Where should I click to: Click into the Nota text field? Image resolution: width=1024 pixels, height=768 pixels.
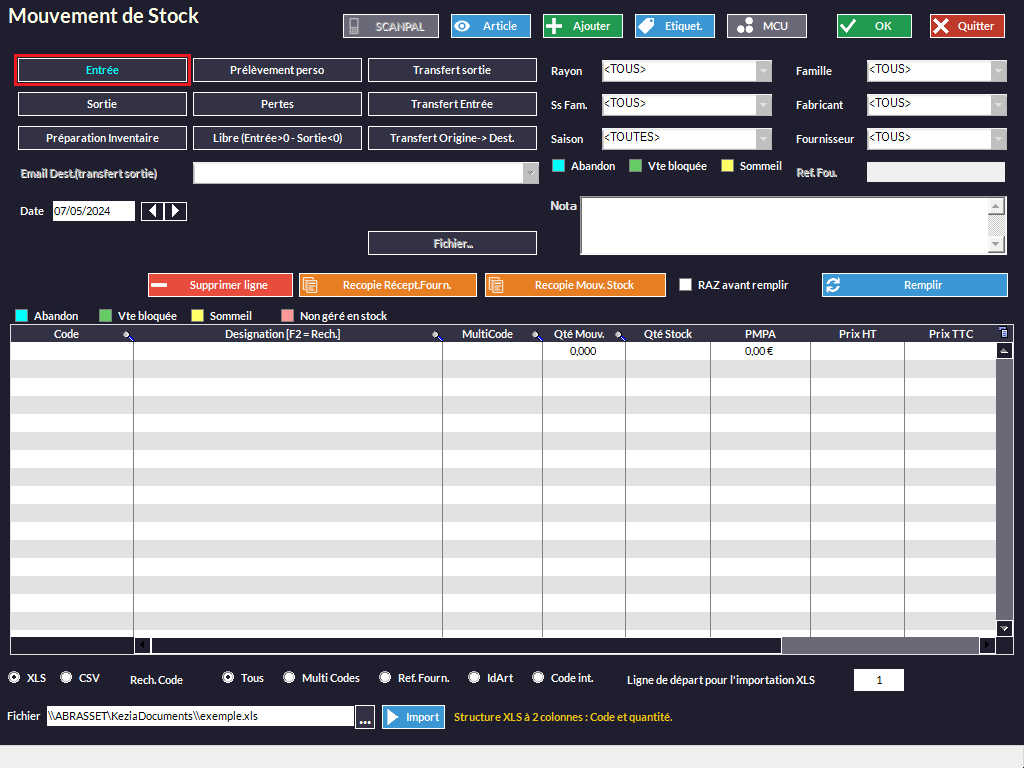click(x=784, y=225)
